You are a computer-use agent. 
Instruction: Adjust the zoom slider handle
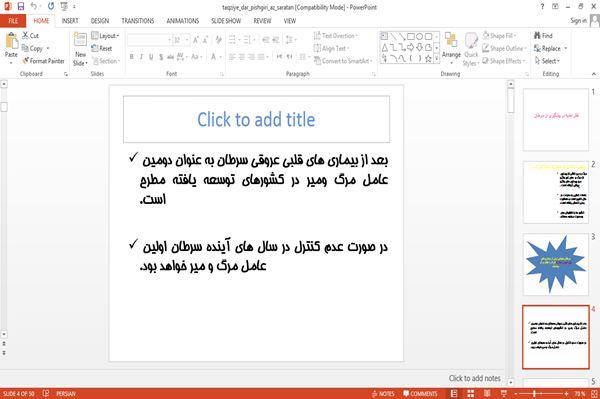point(534,393)
